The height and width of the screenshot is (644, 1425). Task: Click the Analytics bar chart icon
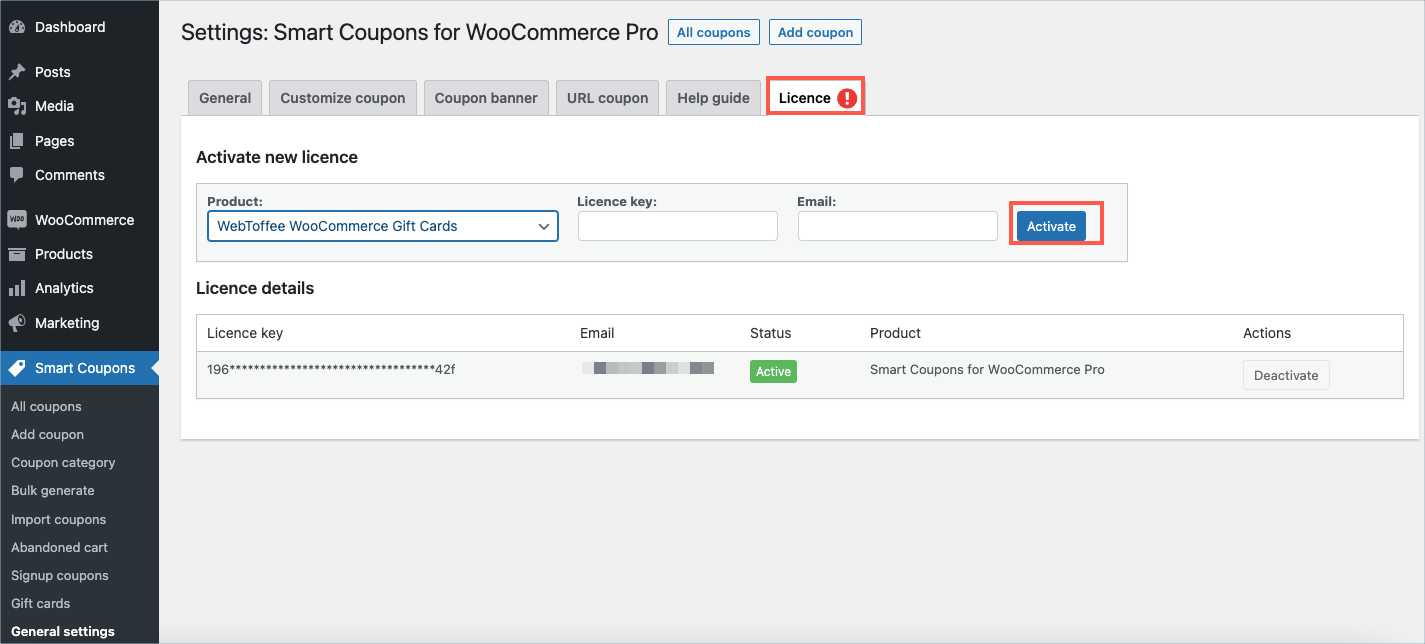point(17,288)
